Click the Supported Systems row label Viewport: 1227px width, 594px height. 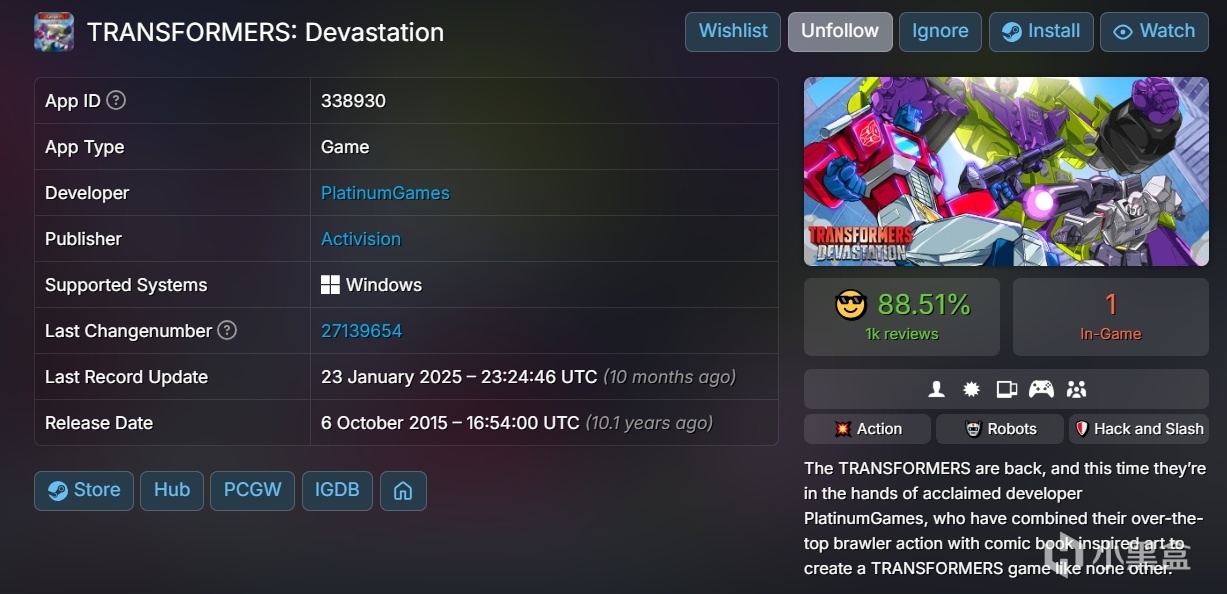coord(126,285)
